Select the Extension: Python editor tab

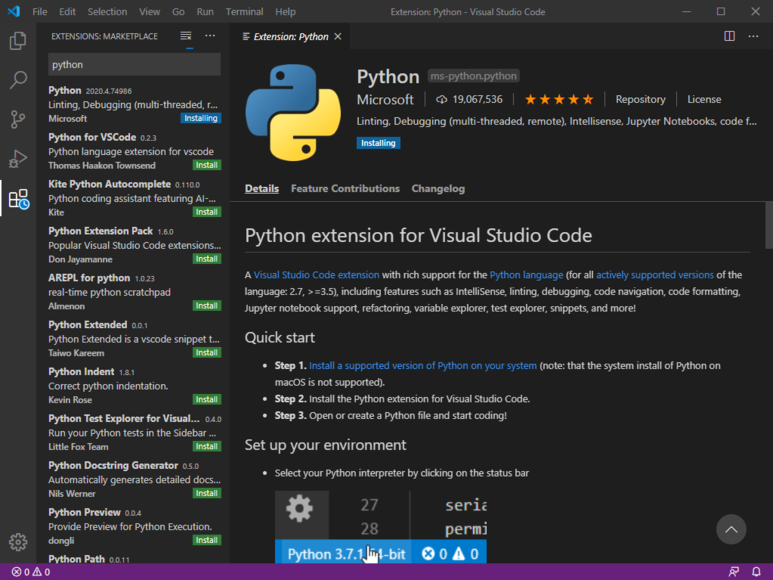point(290,36)
